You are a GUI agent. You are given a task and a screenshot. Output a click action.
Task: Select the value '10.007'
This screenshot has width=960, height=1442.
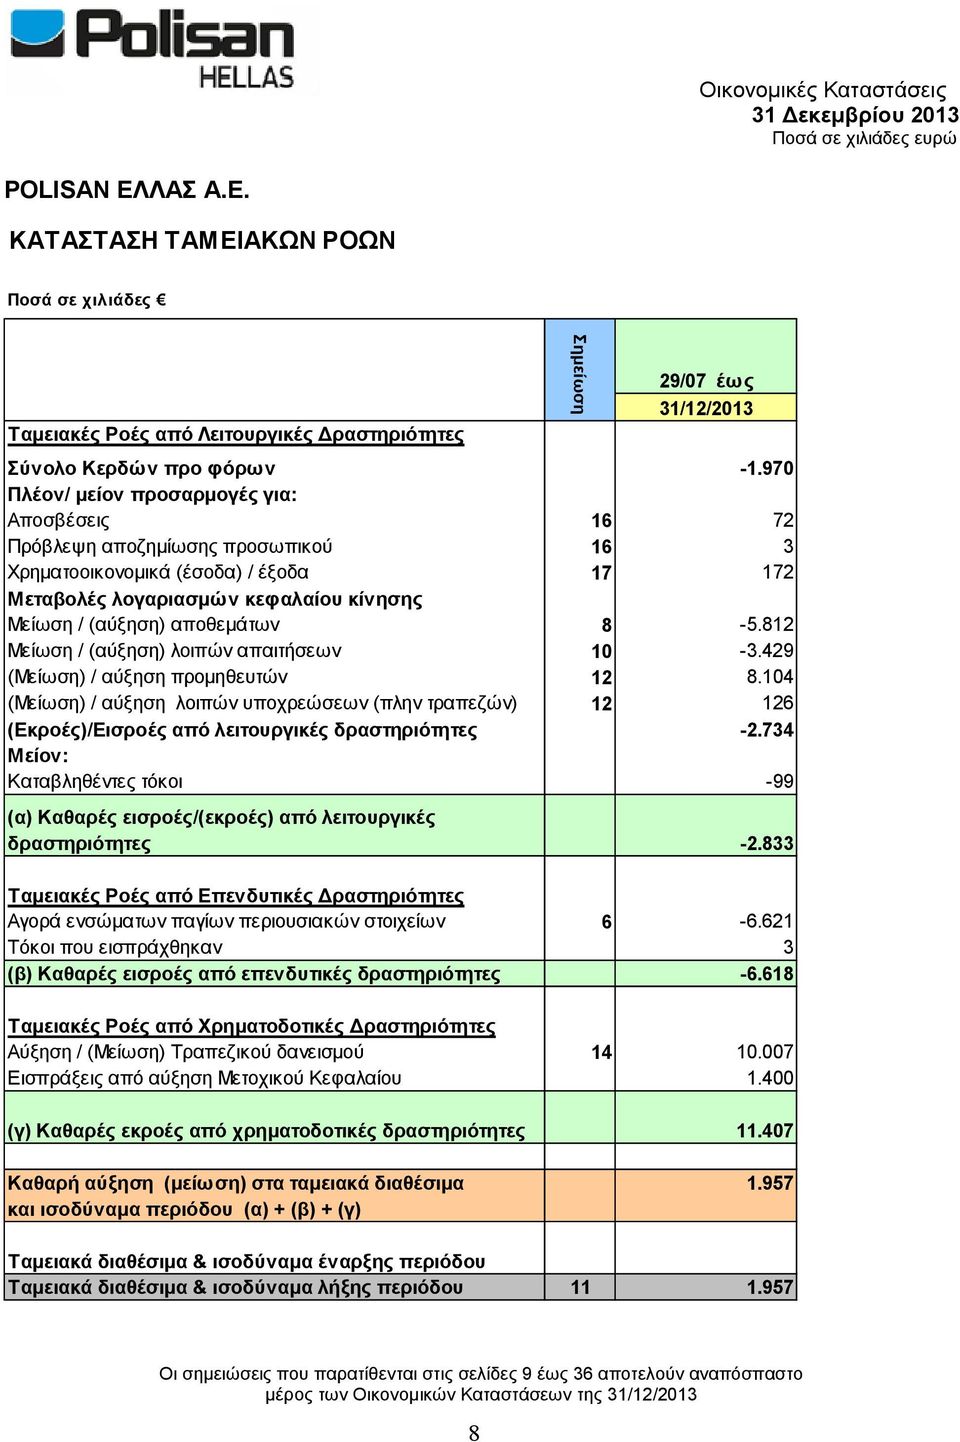[765, 1051]
